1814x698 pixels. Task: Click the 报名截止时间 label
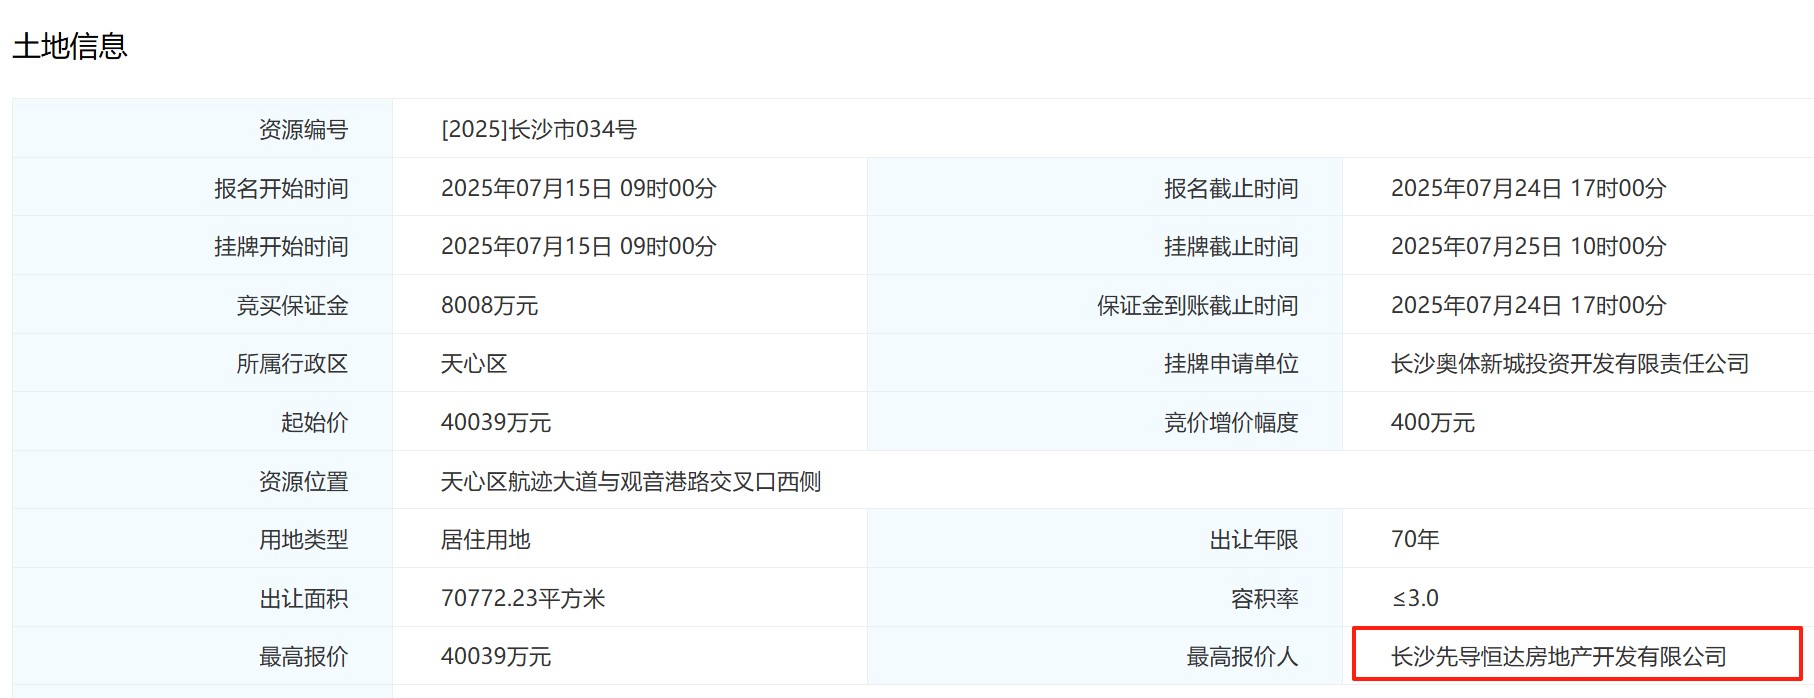tap(1231, 188)
